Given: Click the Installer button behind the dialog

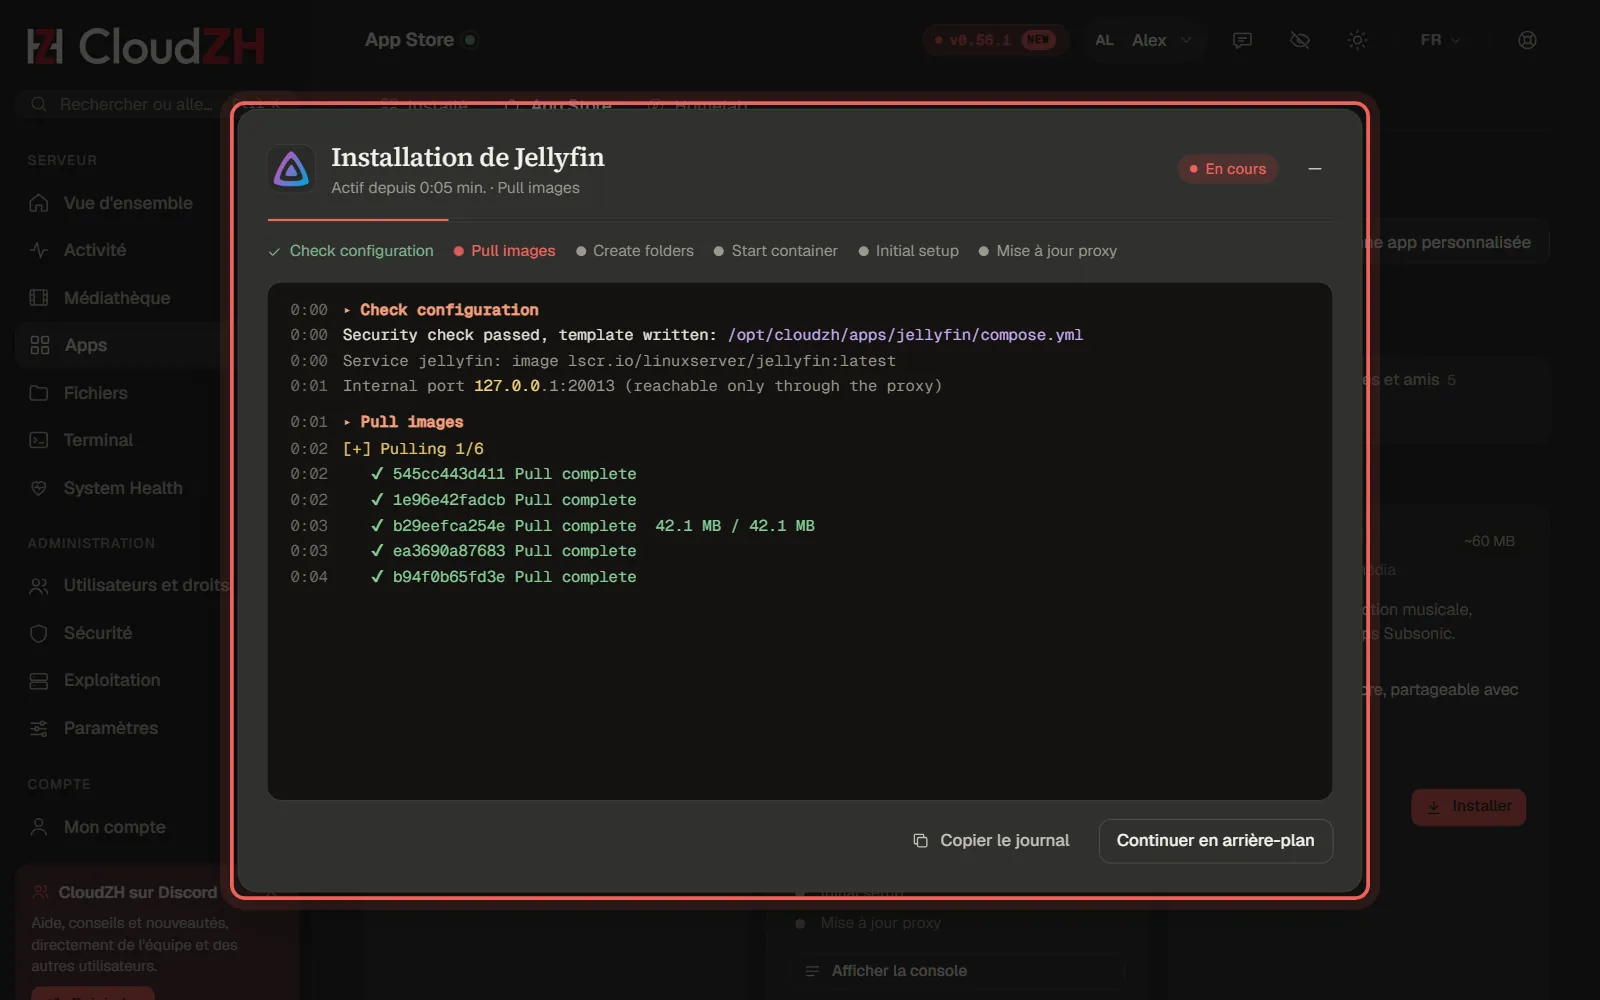Looking at the screenshot, I should tap(1468, 807).
